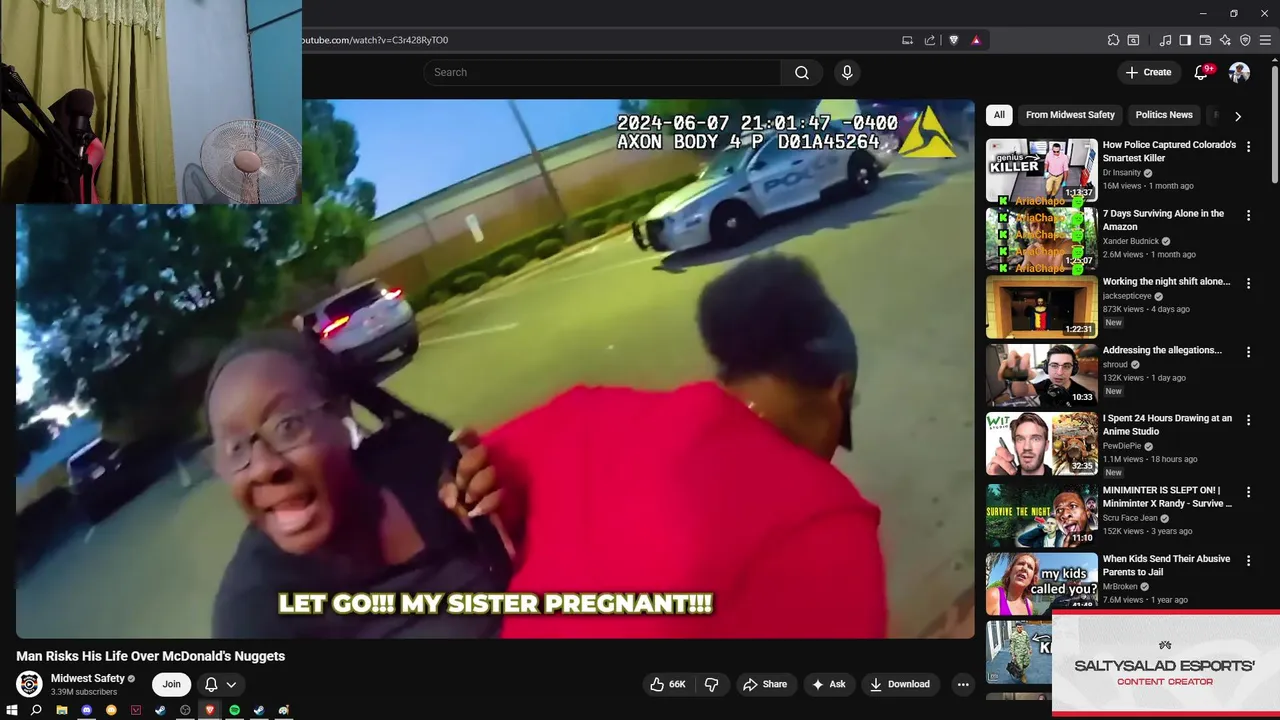Open MINIMINTER IS SLEPT ON thumbnail

pos(1042,514)
